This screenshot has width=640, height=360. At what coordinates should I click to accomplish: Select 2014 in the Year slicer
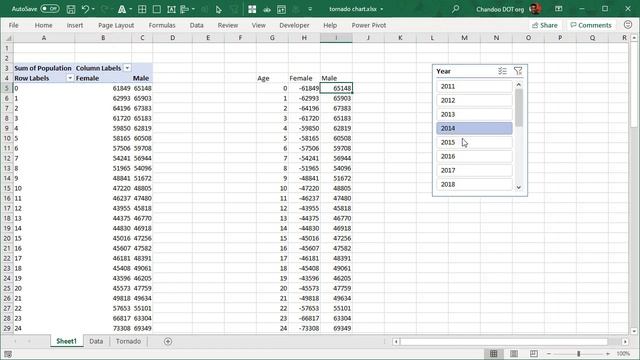click(x=474, y=128)
